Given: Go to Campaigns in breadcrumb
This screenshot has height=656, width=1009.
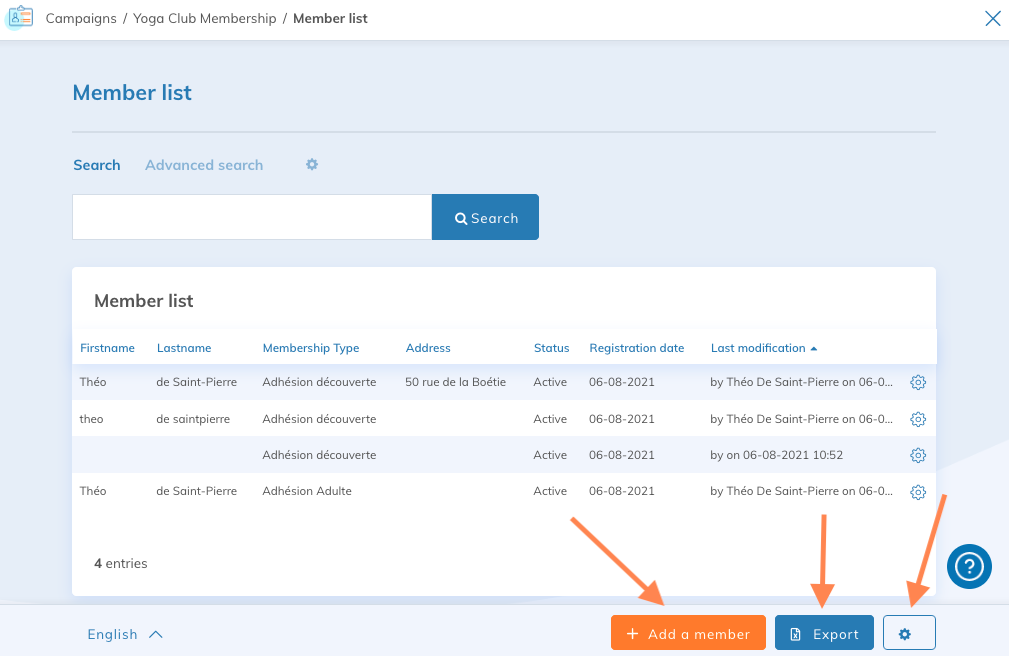Looking at the screenshot, I should 81,18.
